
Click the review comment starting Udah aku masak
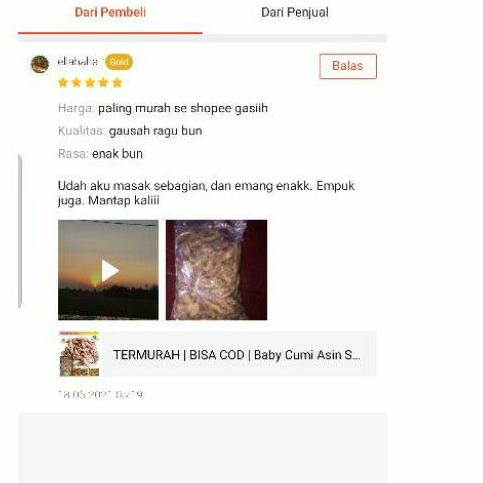[x=206, y=193]
